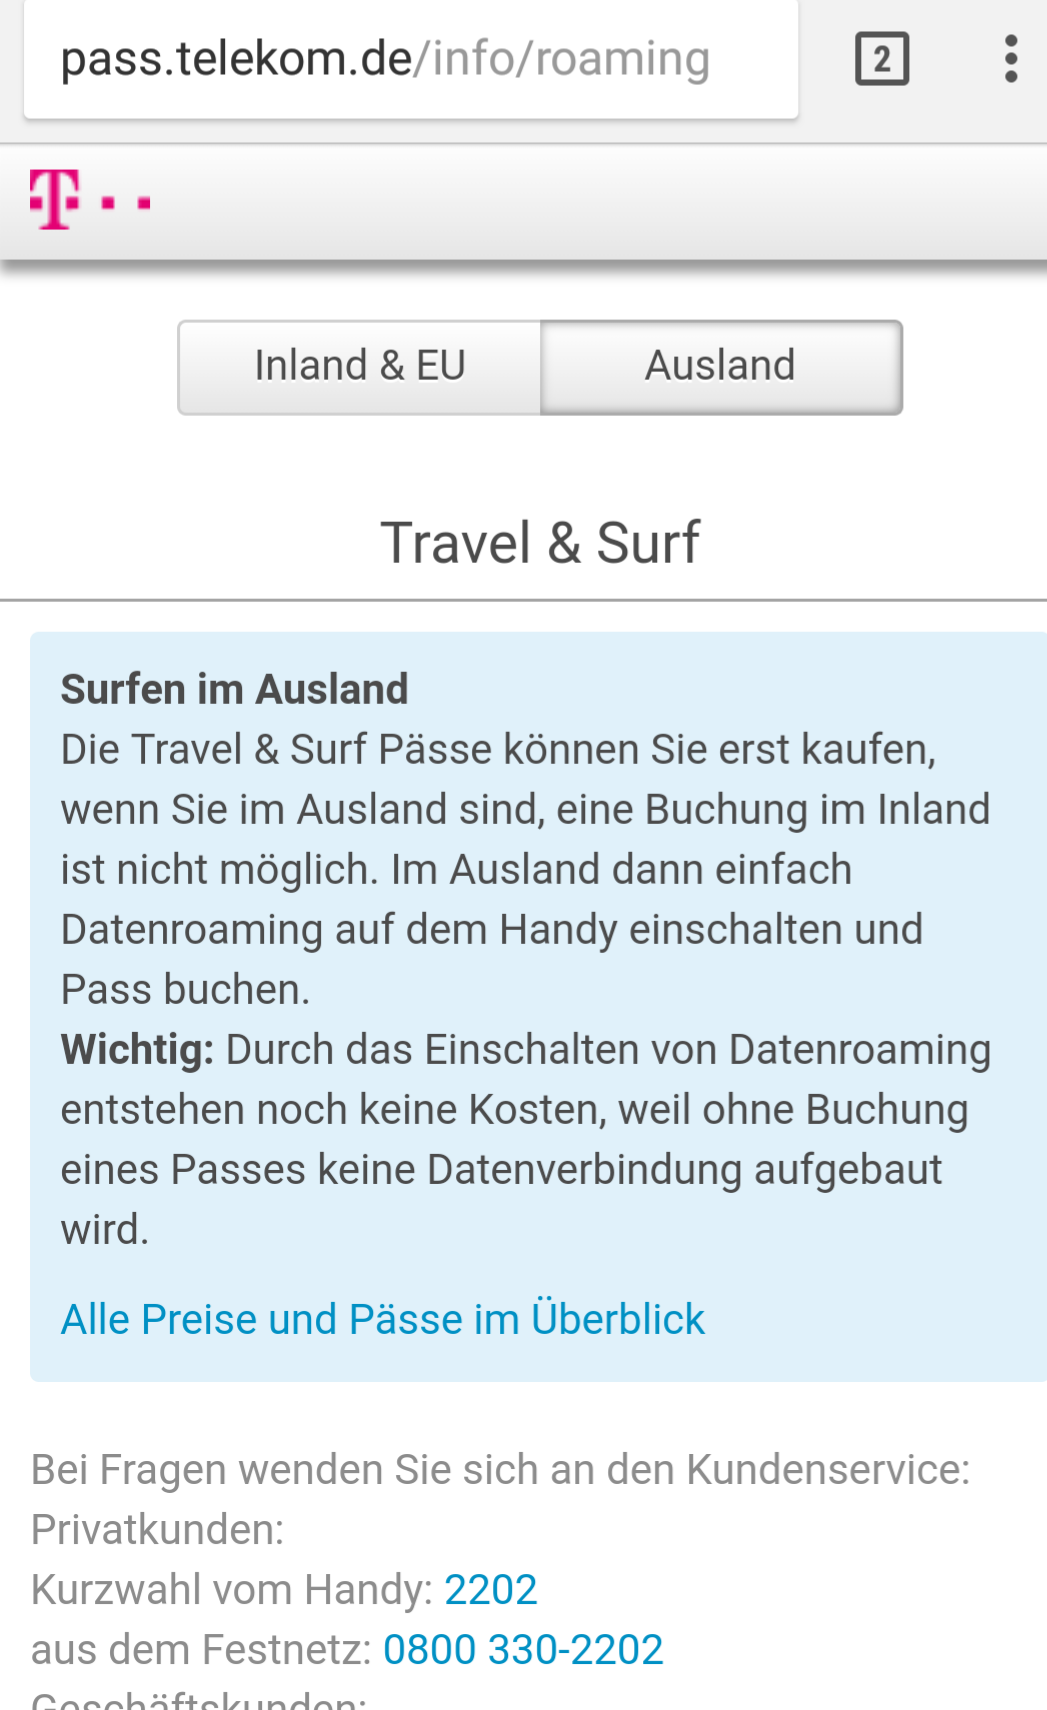
Task: Click the Privatkunden: label
Action: [158, 1530]
